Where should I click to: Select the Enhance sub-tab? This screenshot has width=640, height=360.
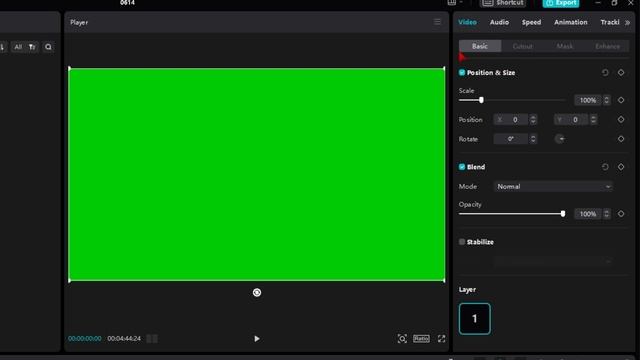click(607, 46)
